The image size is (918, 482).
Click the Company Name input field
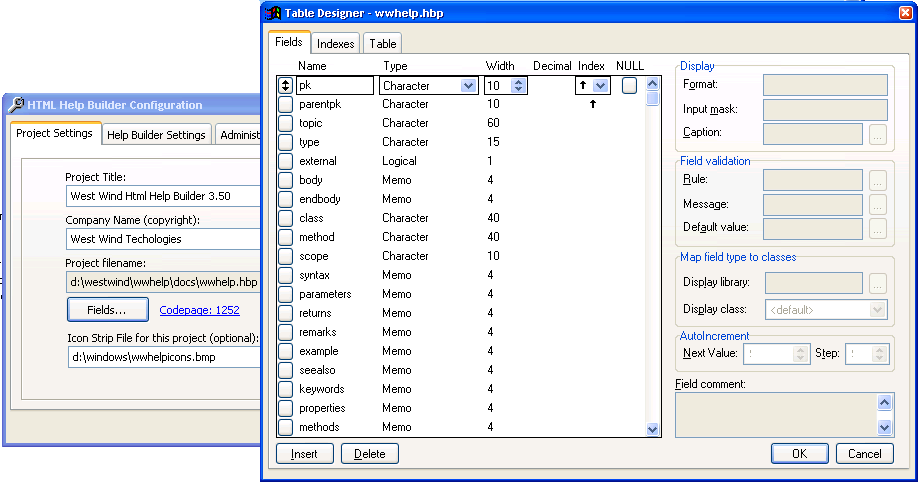point(163,239)
